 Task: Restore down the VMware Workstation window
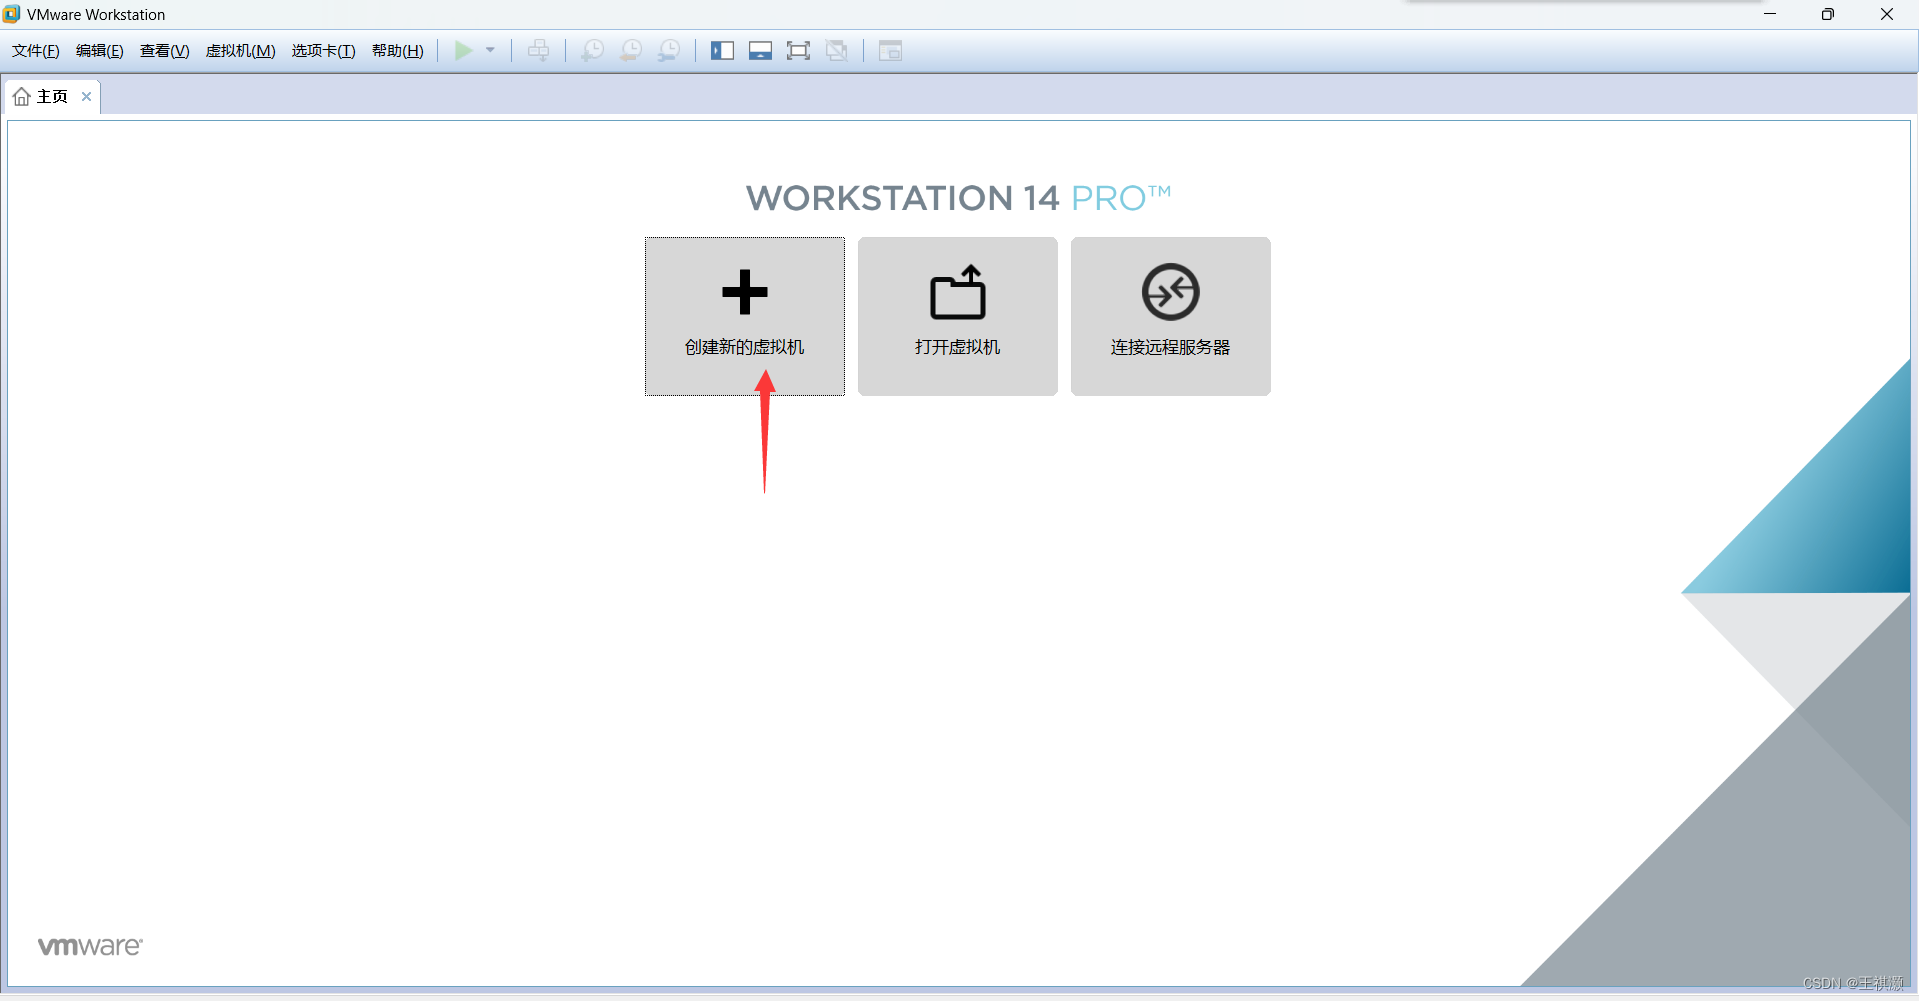(1828, 14)
